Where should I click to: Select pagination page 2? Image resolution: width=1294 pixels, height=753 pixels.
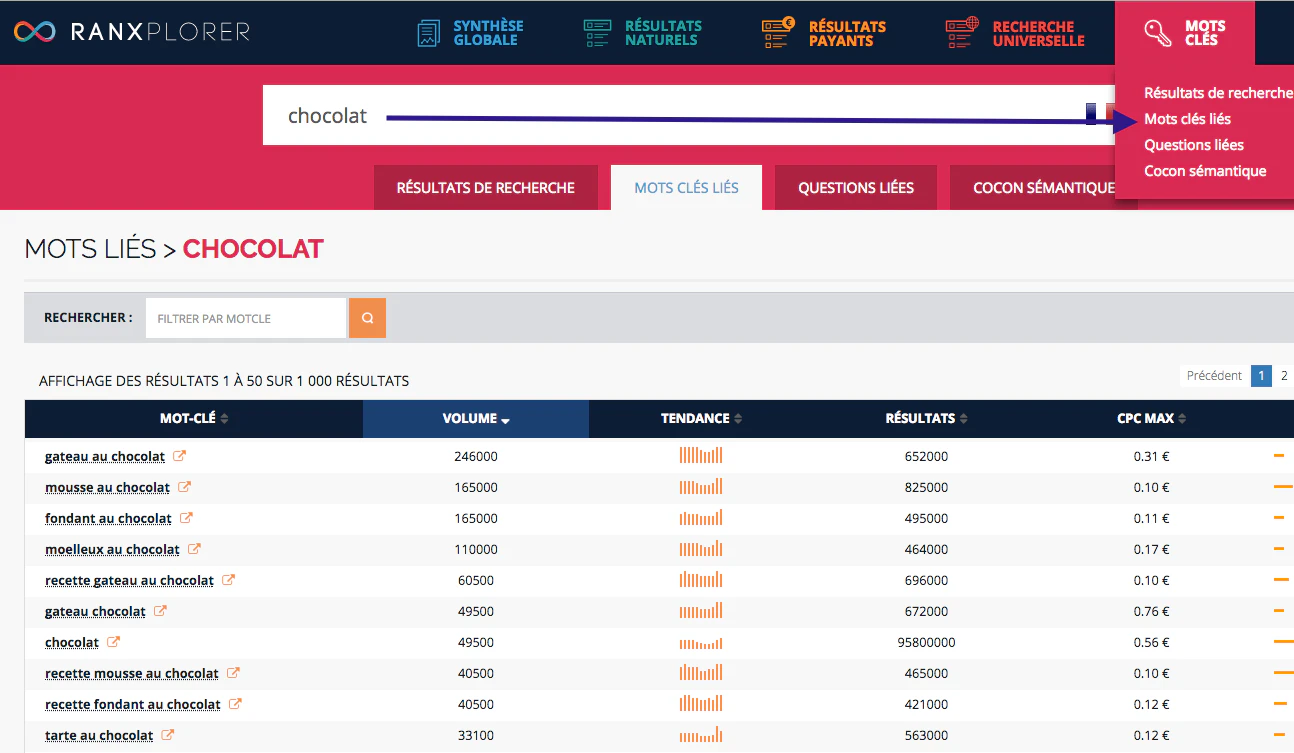pos(1284,376)
